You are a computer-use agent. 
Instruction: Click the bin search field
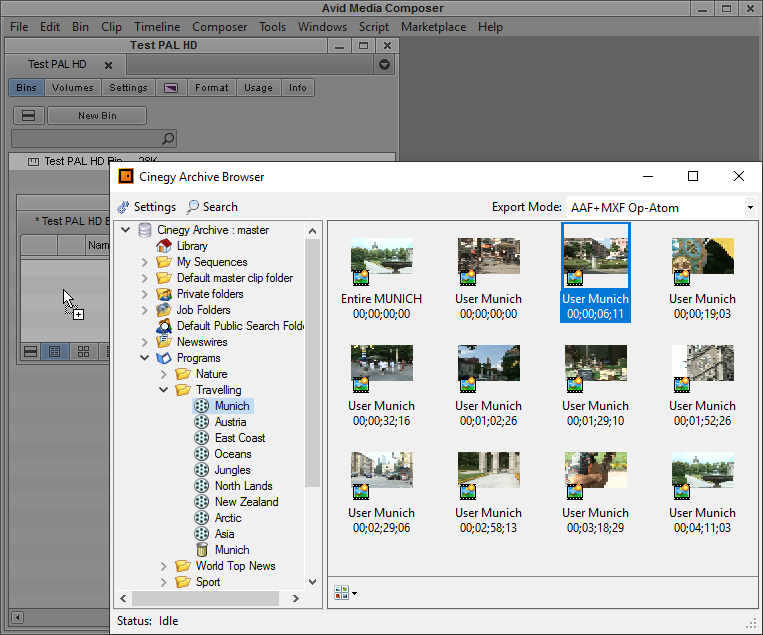click(x=93, y=139)
